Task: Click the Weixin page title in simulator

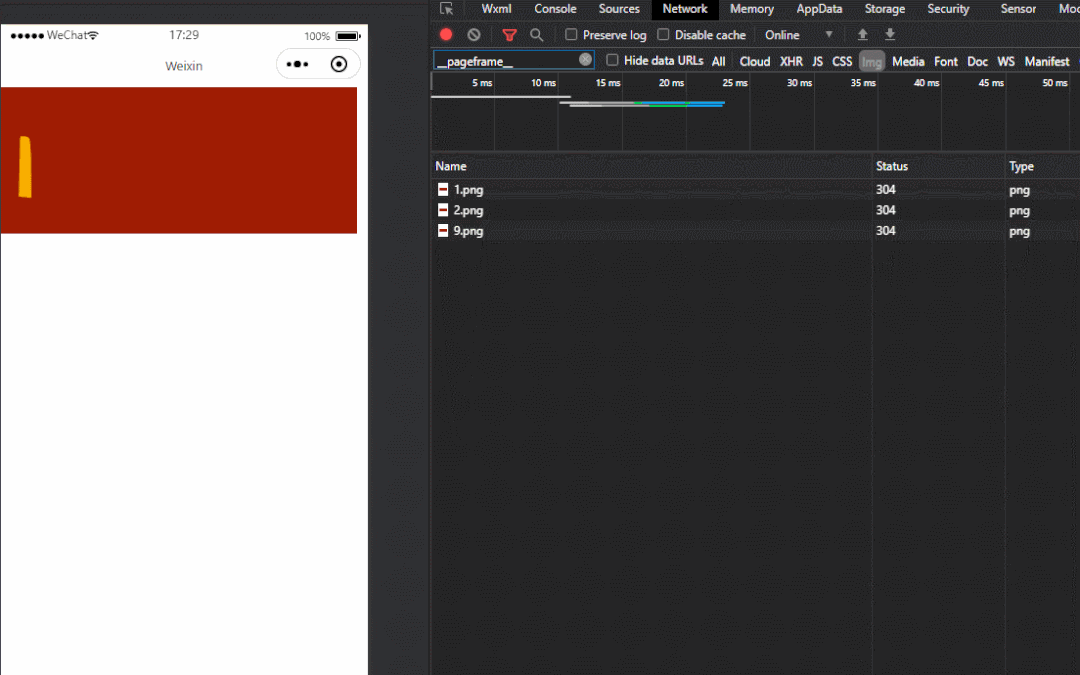Action: click(x=184, y=66)
